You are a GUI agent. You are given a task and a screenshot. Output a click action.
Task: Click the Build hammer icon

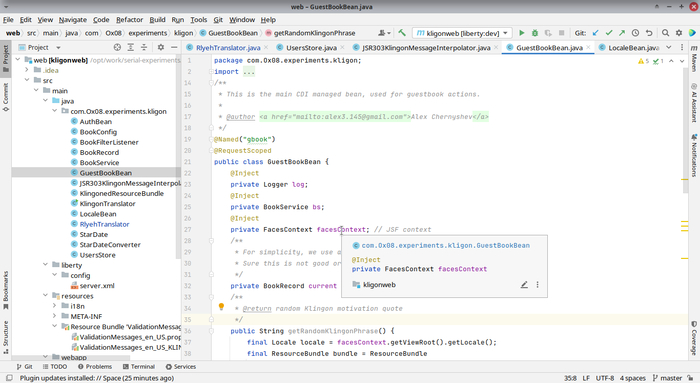[x=402, y=33]
